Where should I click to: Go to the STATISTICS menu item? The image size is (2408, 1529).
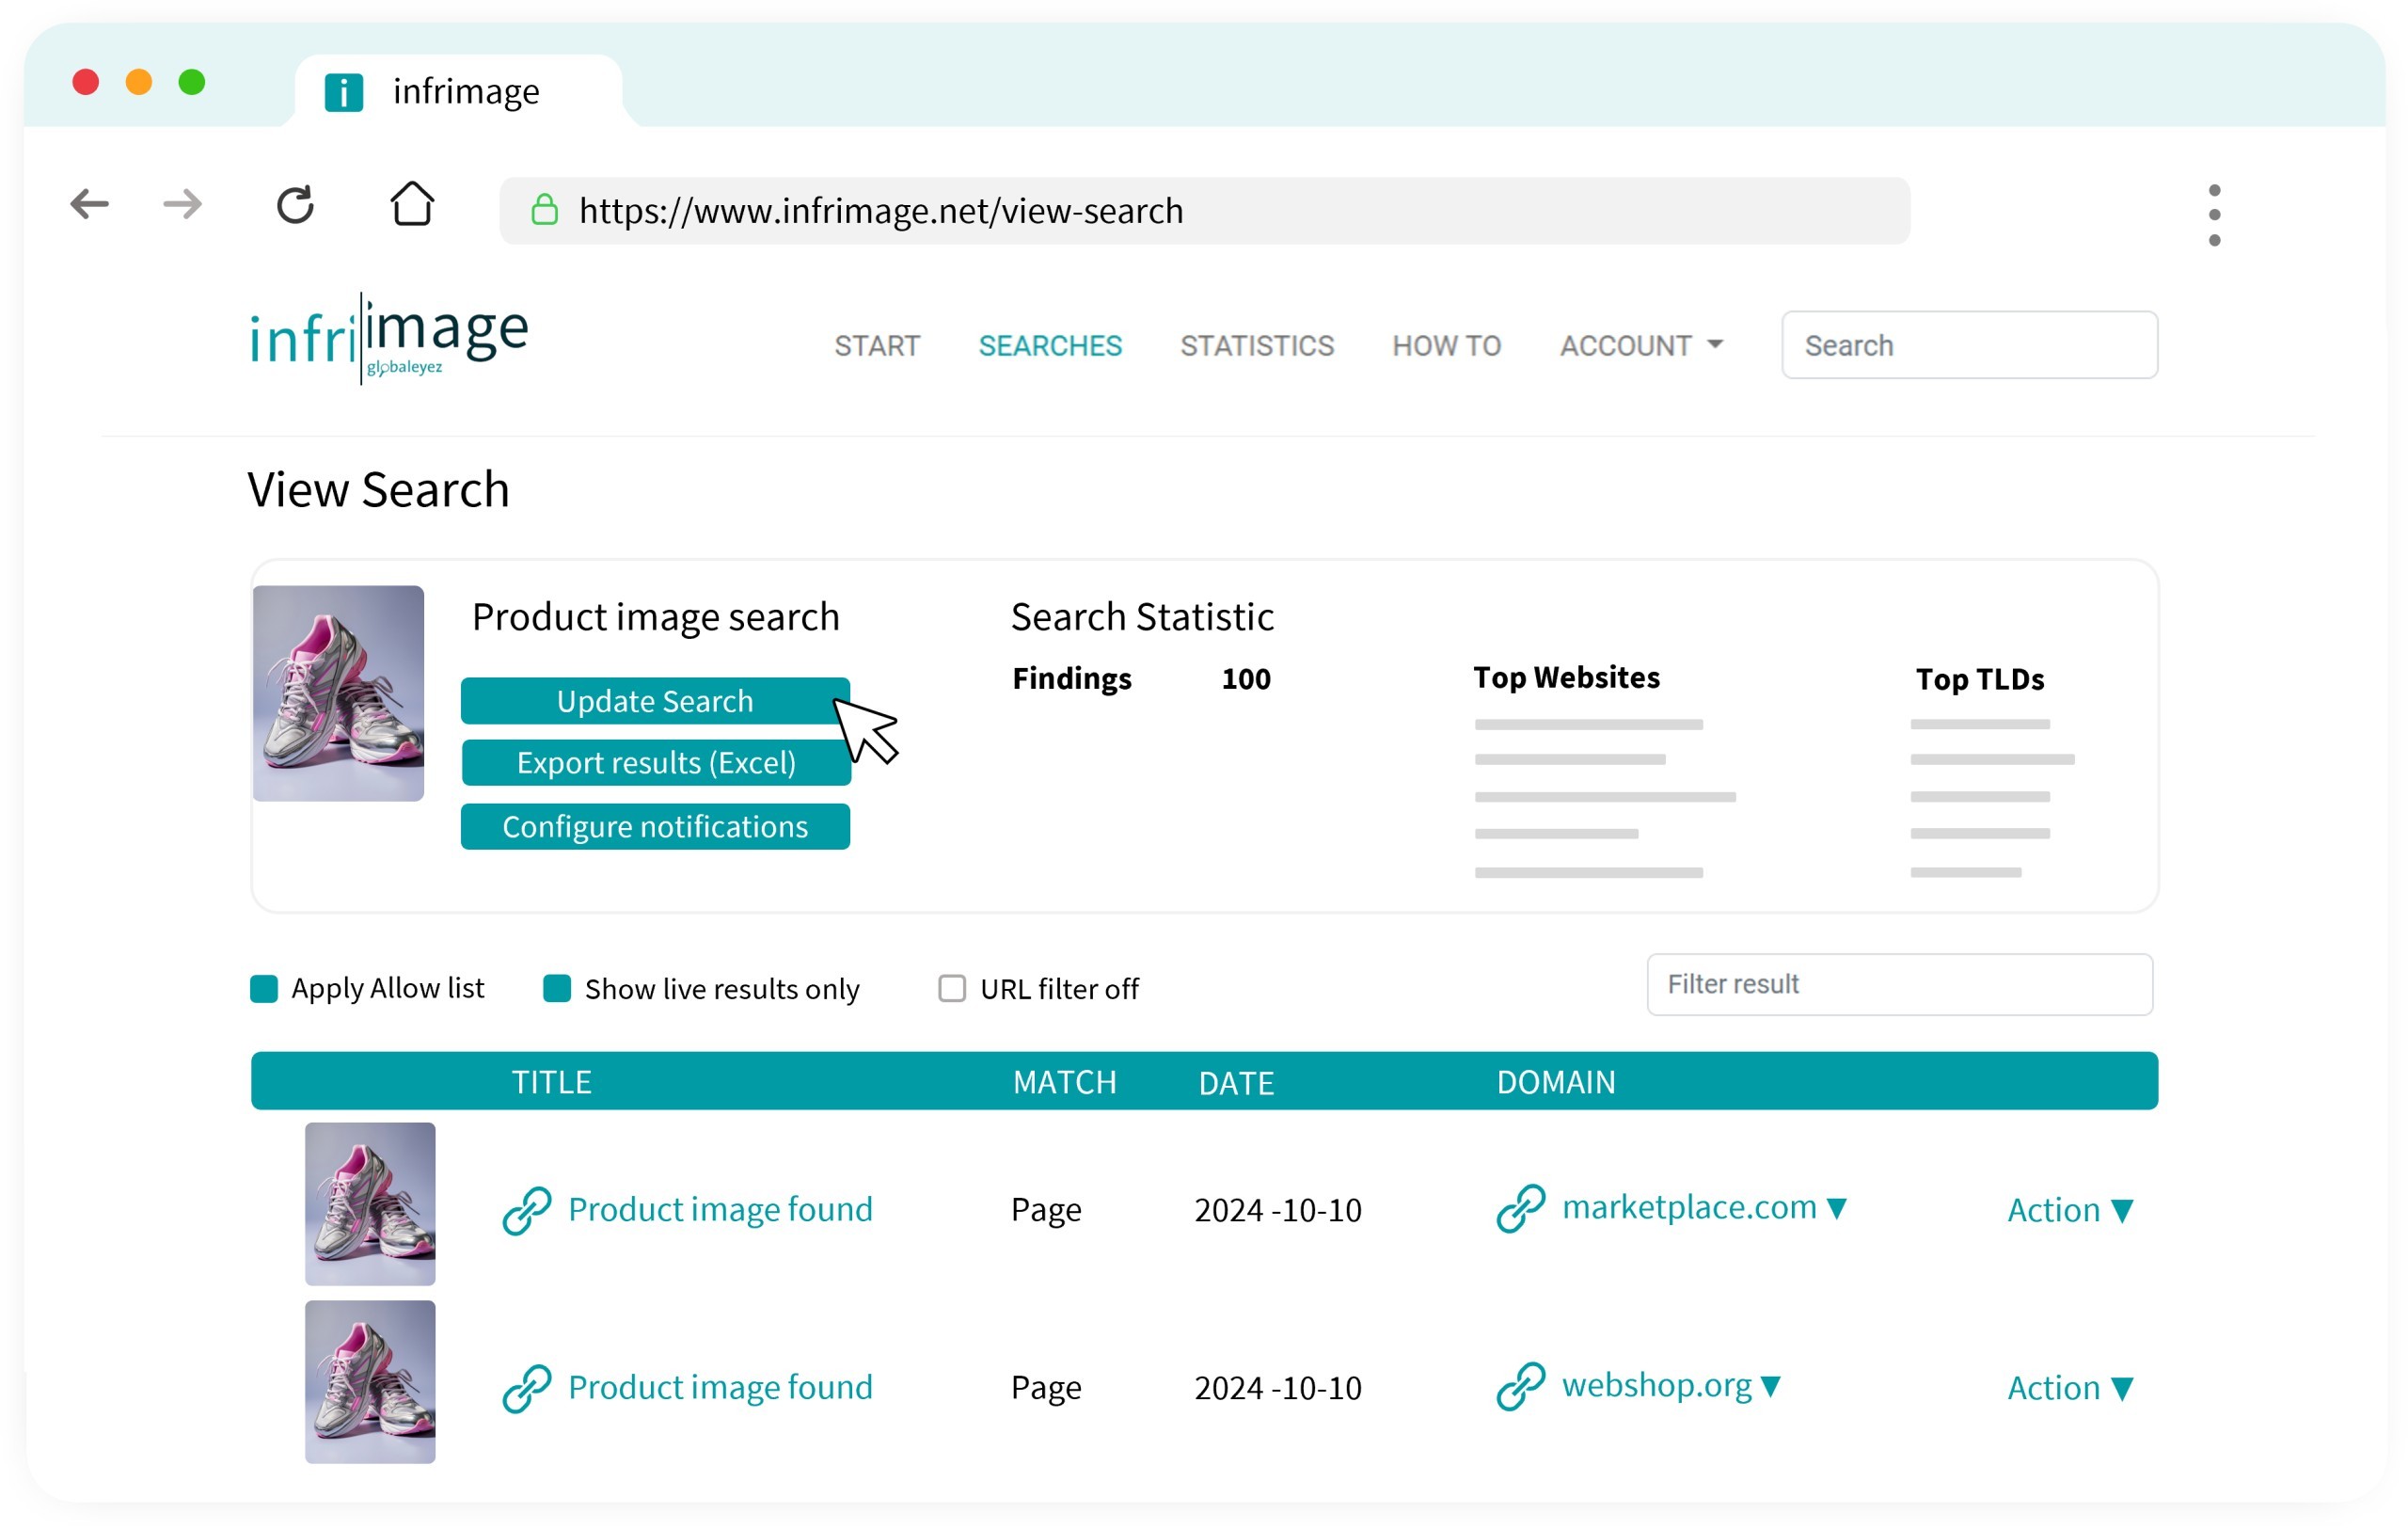coord(1257,345)
